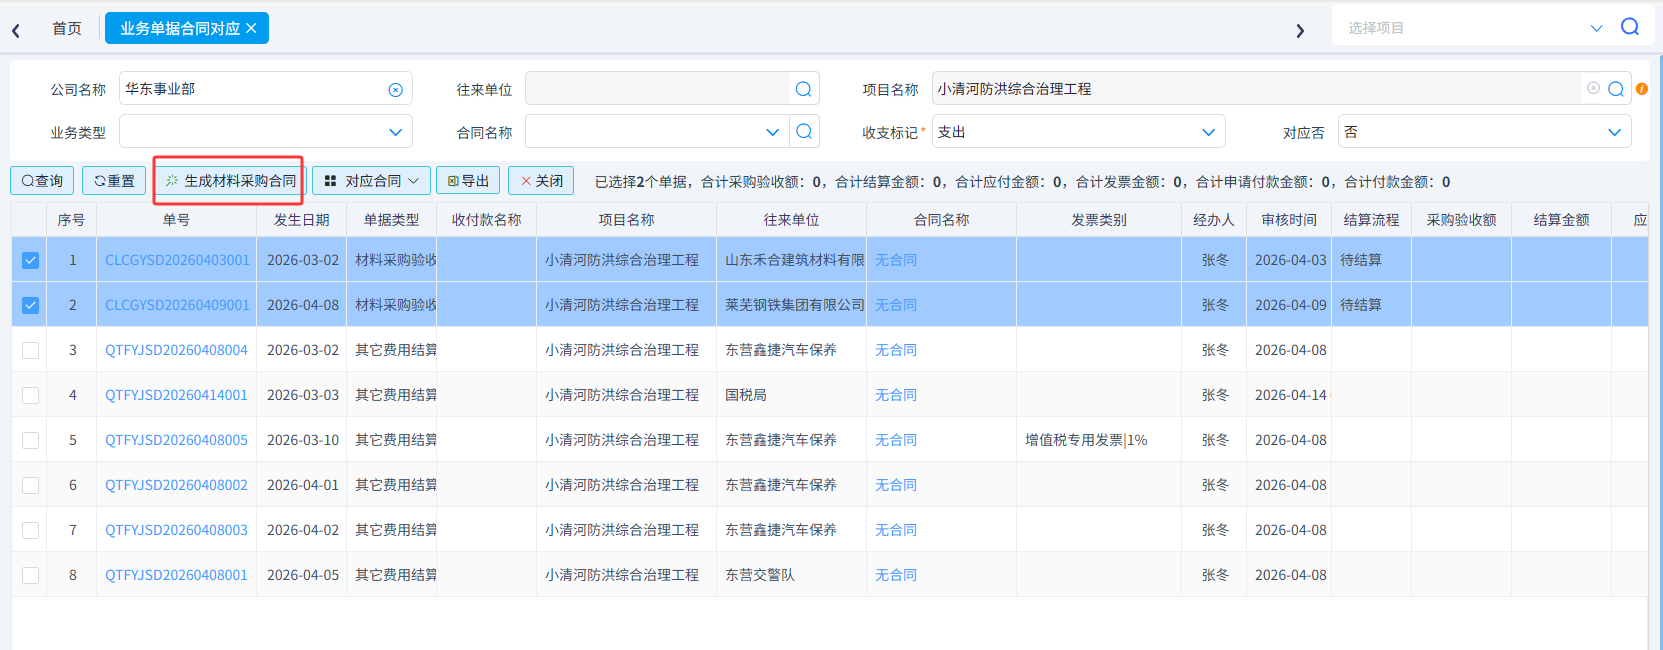Image resolution: width=1663 pixels, height=650 pixels.
Task: Click the 收付款名称 column header
Action: 487,220
